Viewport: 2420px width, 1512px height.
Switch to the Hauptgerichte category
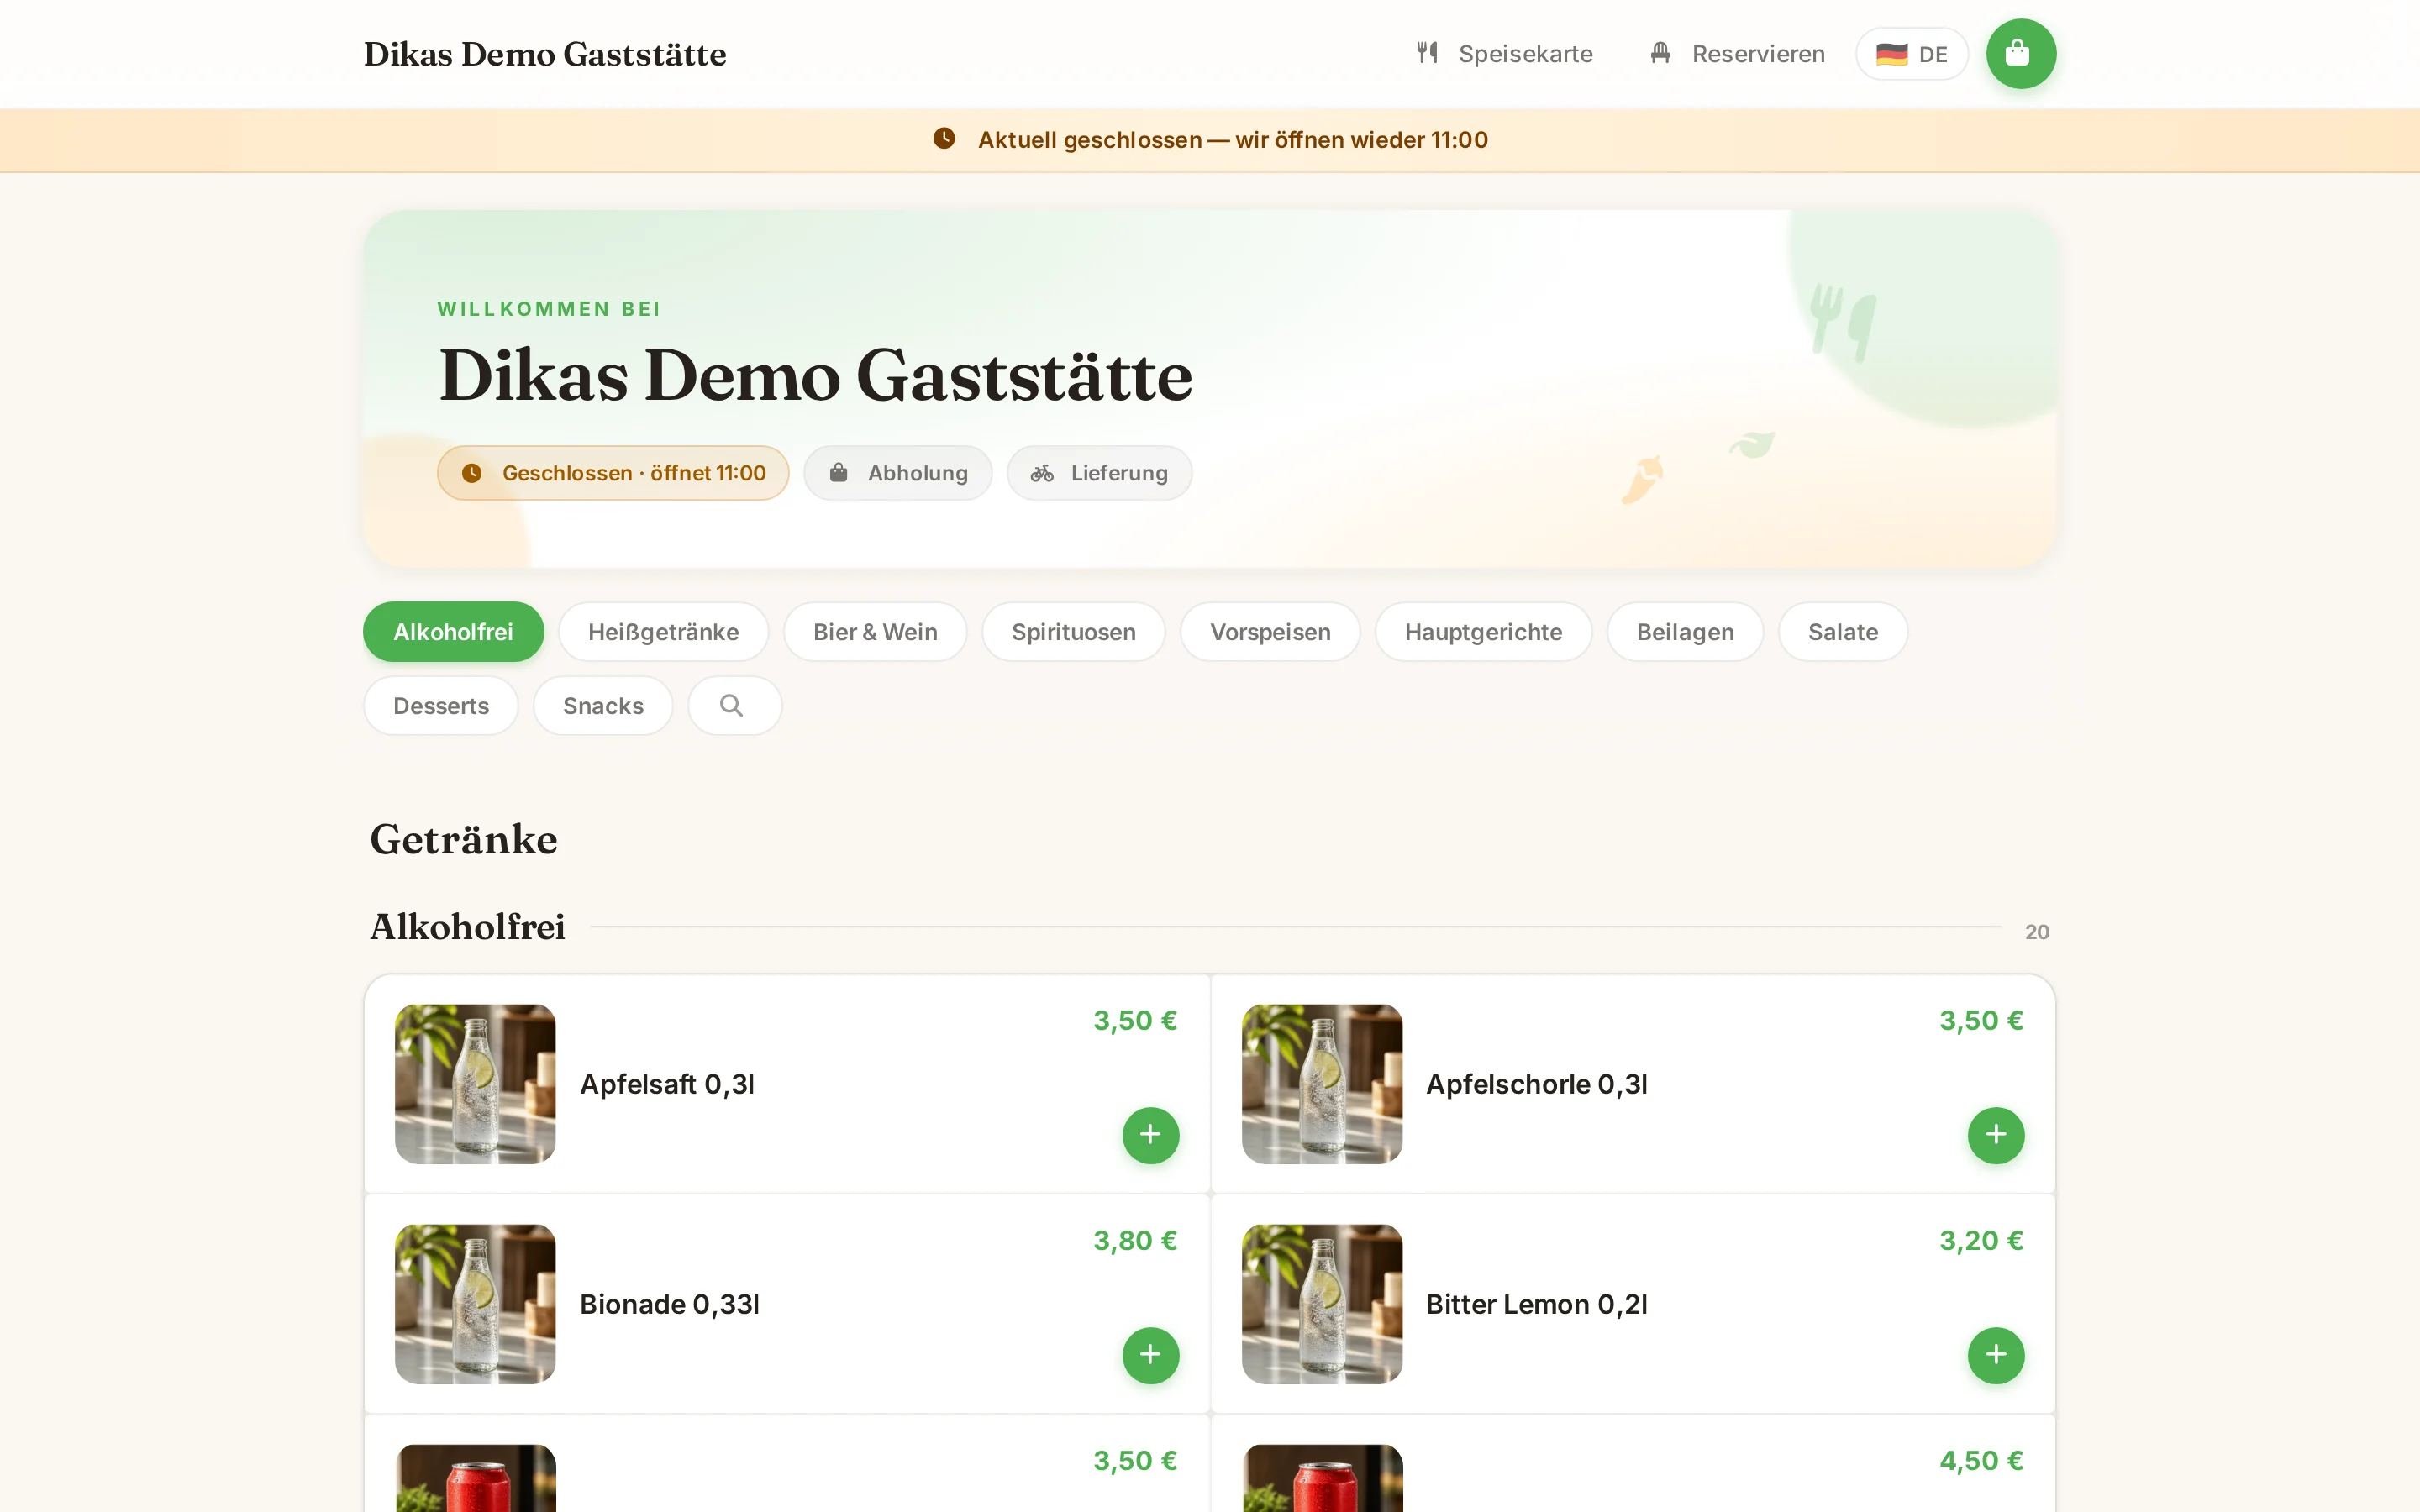pyautogui.click(x=1483, y=632)
